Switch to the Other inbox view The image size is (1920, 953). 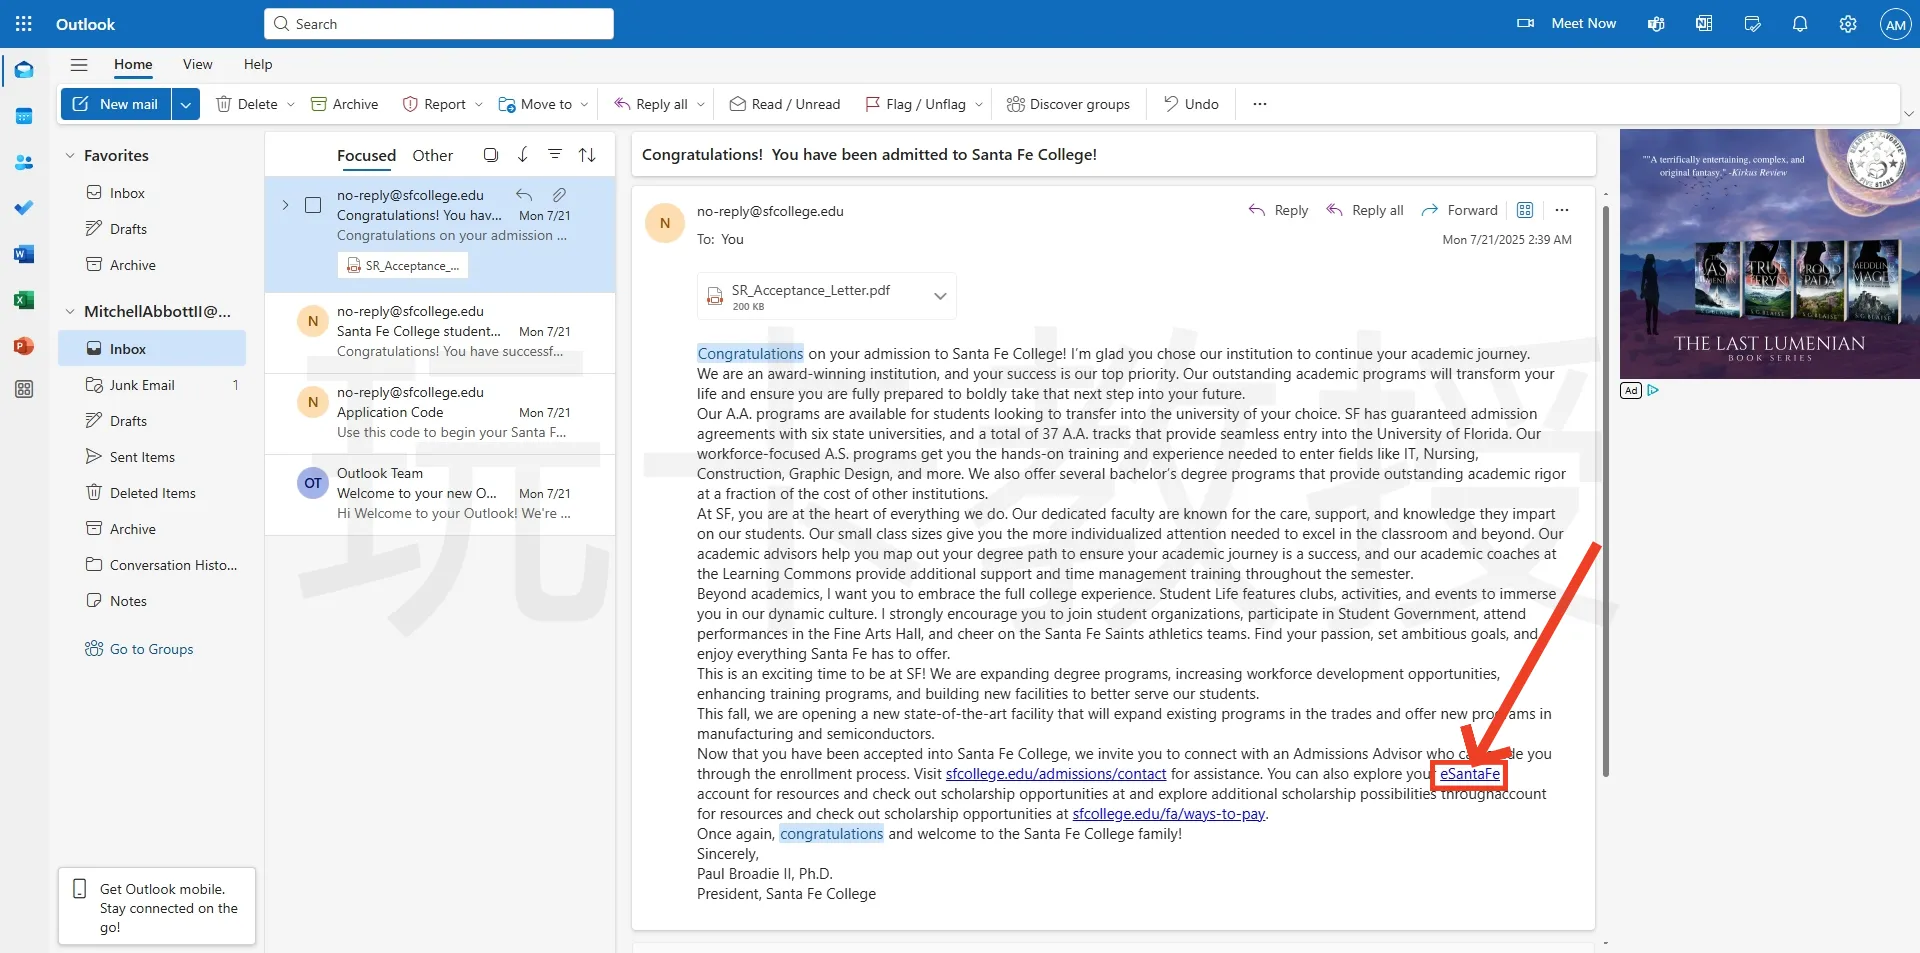click(432, 156)
